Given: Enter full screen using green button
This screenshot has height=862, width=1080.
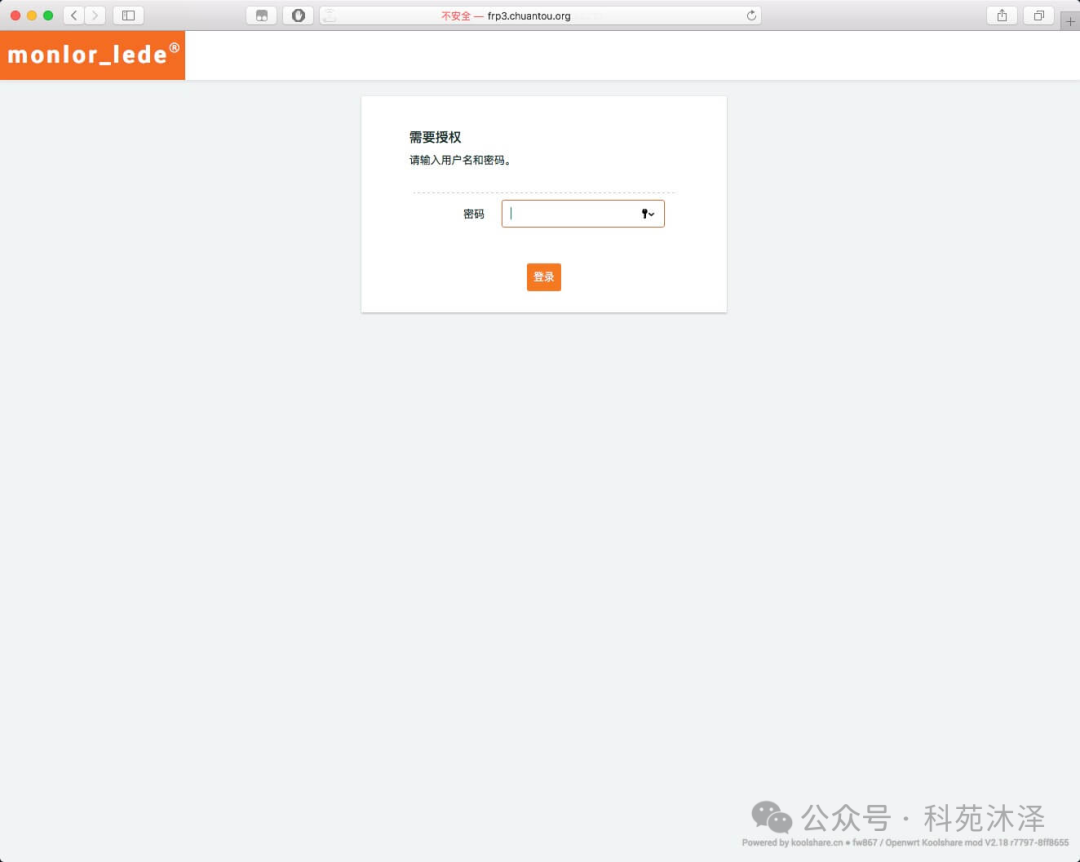Looking at the screenshot, I should (48, 16).
